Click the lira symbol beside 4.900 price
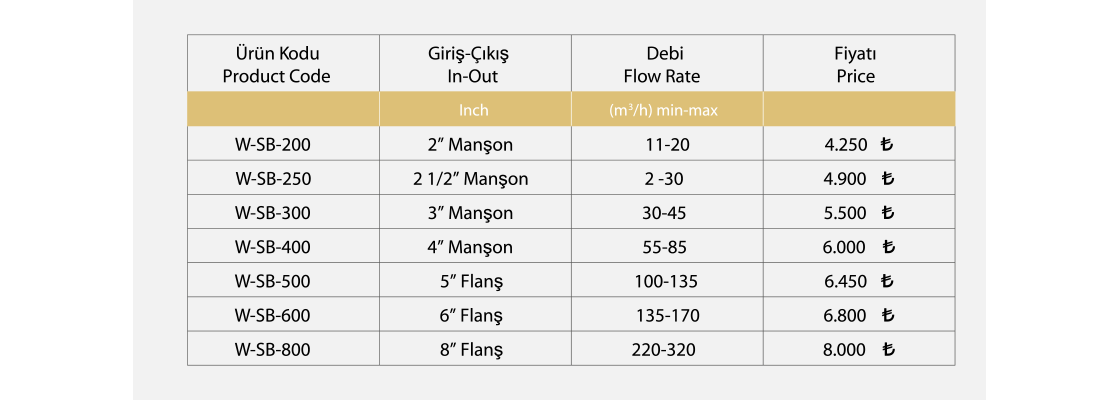1120x400 pixels. [887, 179]
